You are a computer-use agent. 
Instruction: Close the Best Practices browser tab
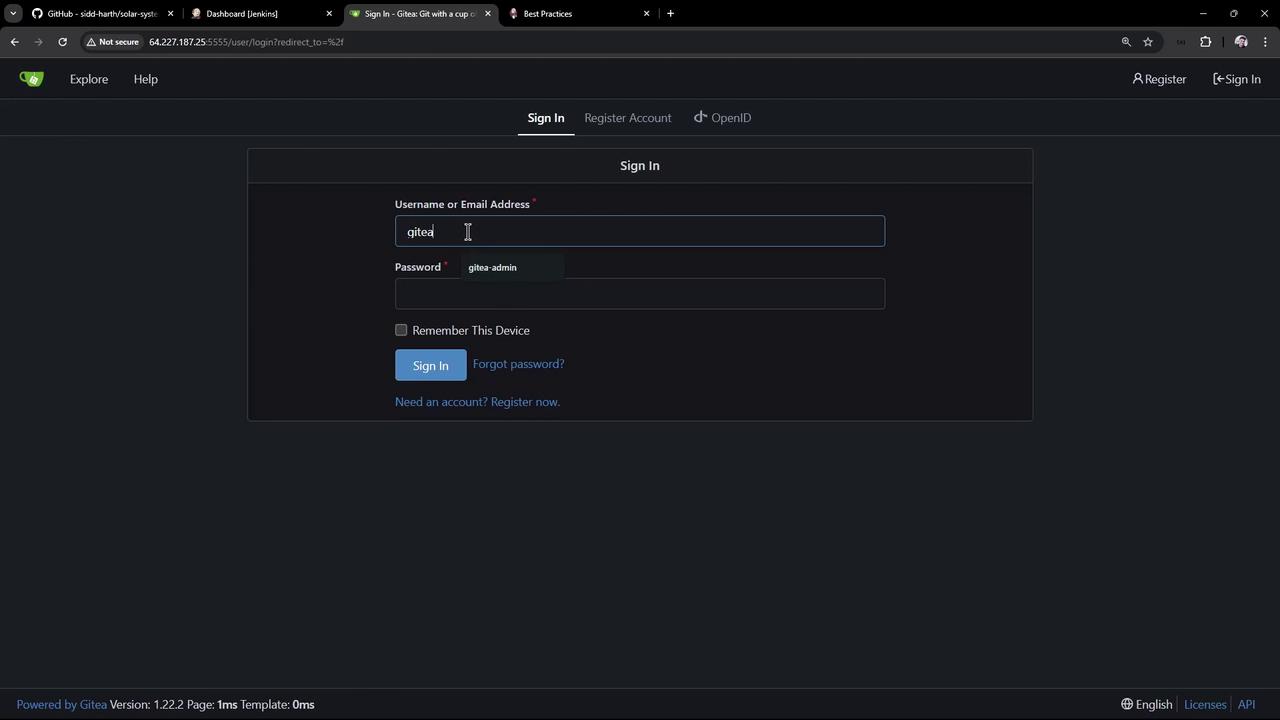point(646,14)
